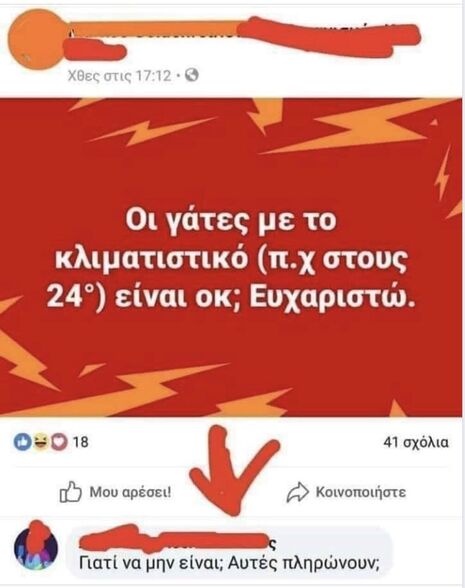Image resolution: width=465 pixels, height=588 pixels.
Task: Click the Χθες στις 17:12 timestamp
Action: [119, 76]
